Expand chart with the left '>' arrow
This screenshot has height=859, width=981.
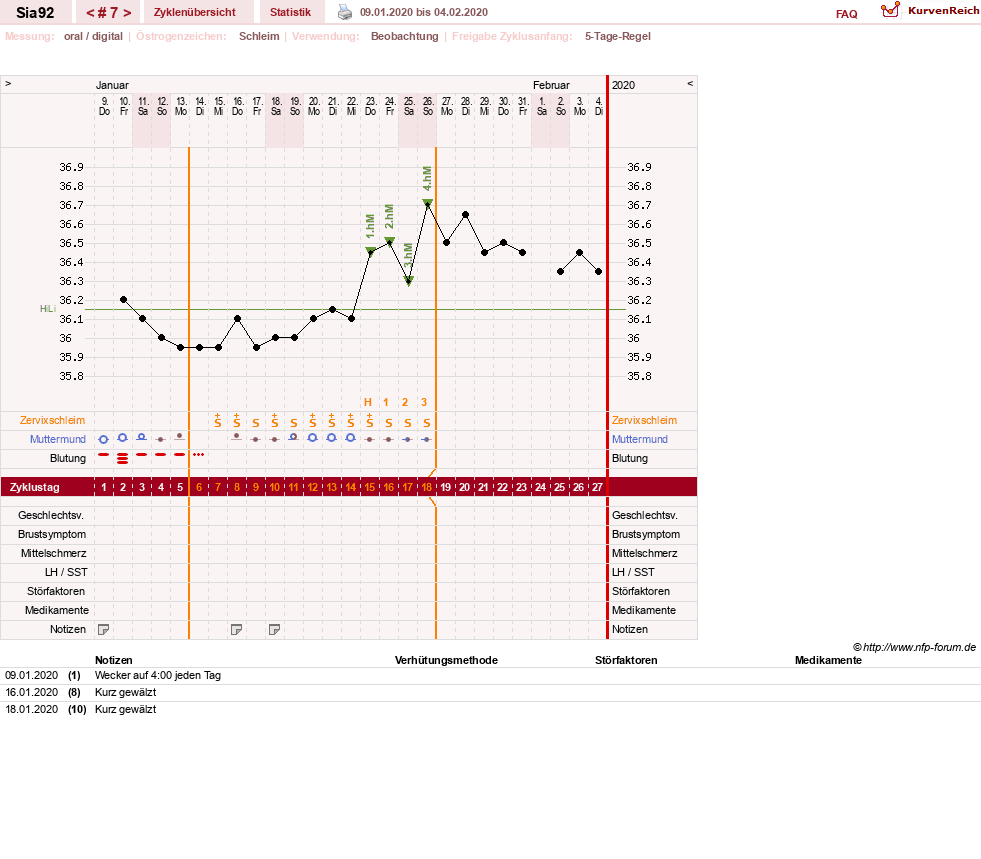(x=8, y=83)
